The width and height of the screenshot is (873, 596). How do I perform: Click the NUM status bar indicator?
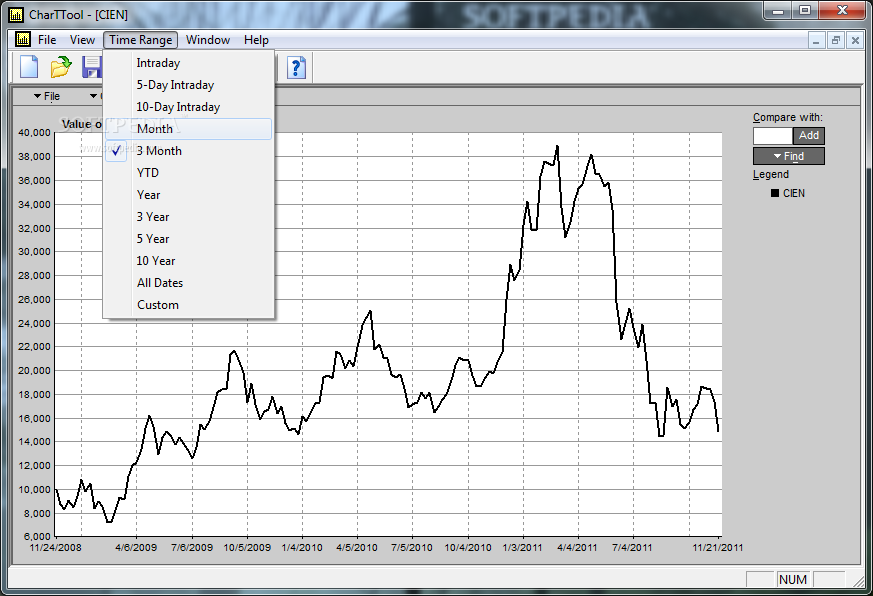pos(793,580)
